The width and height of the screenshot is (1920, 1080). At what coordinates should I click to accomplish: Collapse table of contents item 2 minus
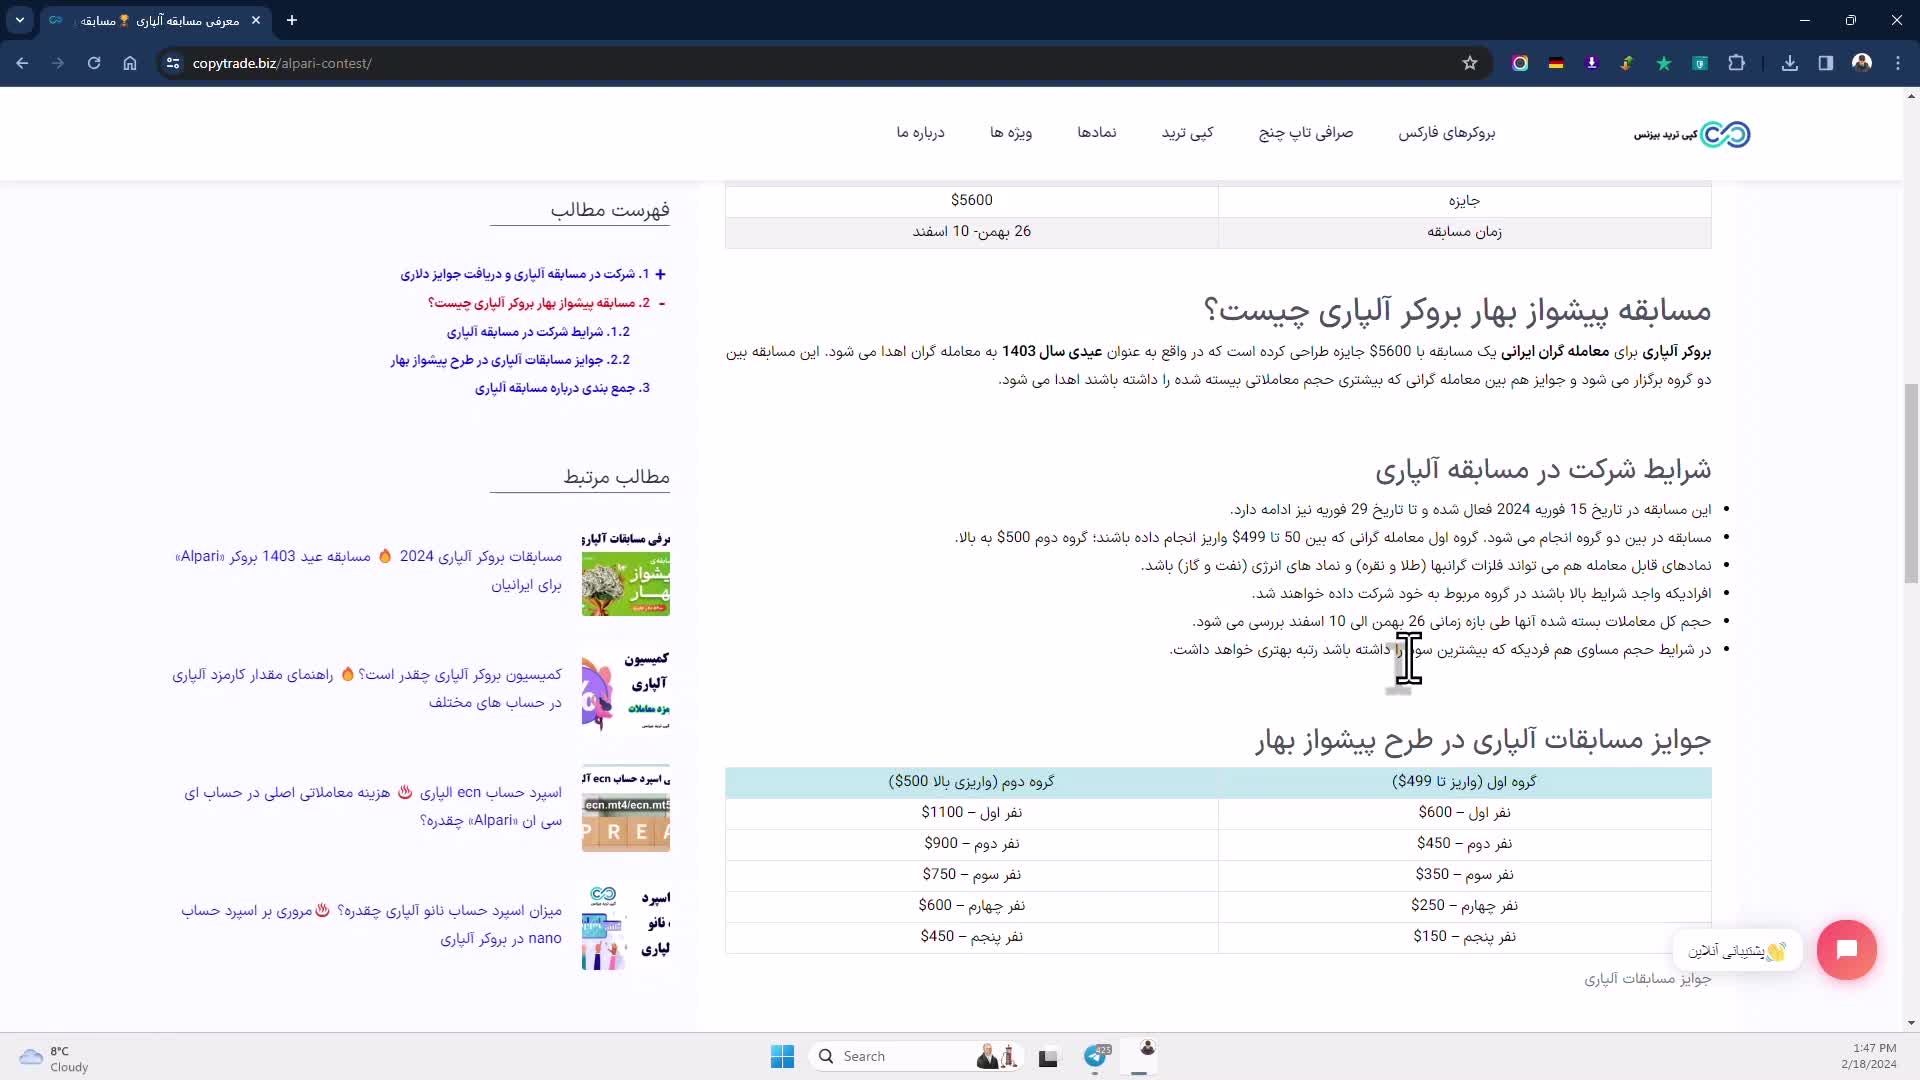pos(662,303)
